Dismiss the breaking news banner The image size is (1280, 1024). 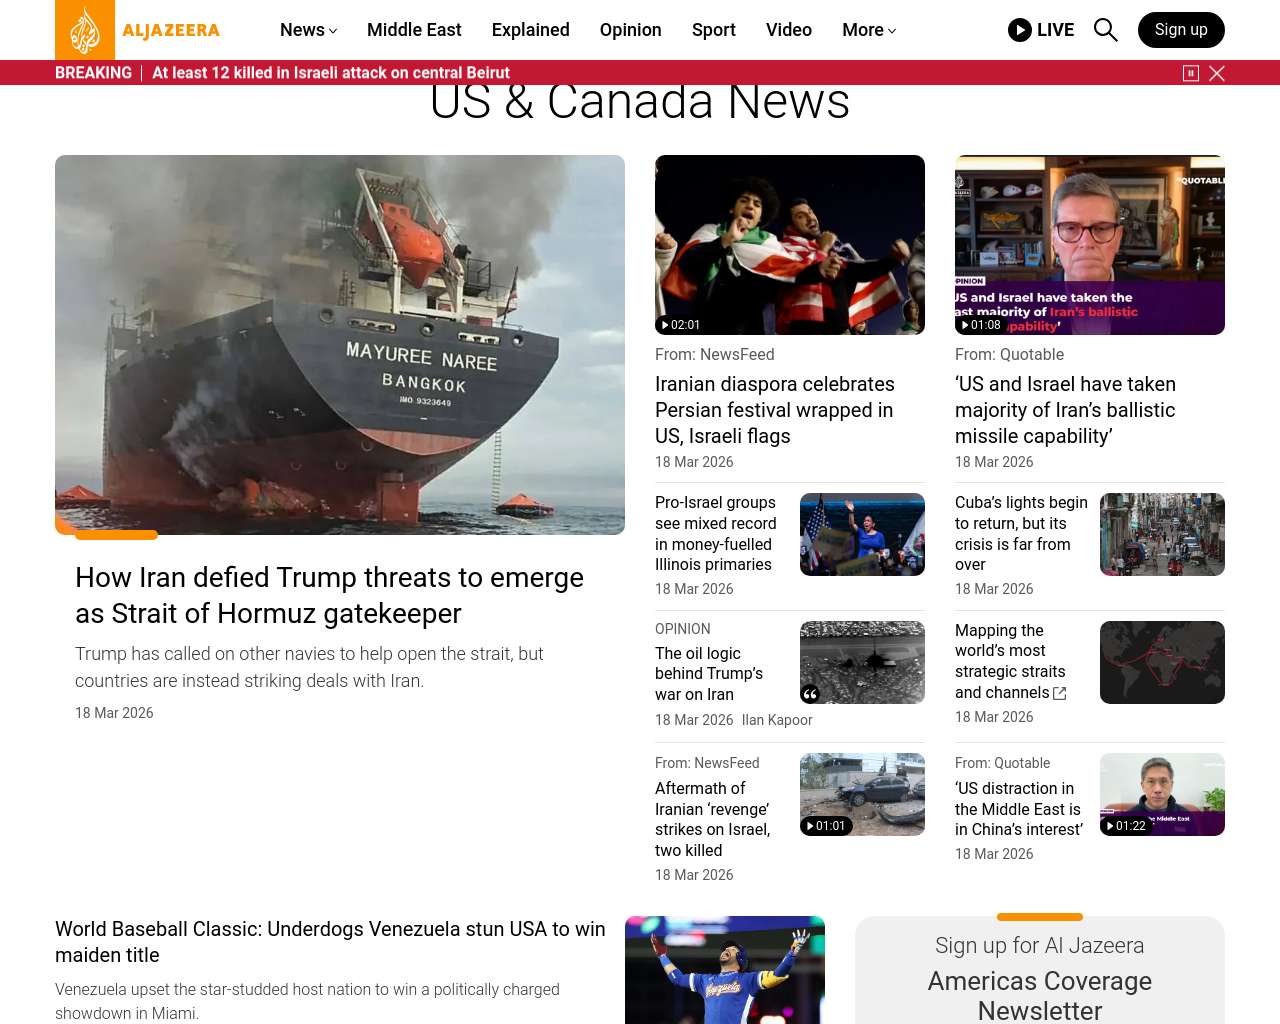[x=1217, y=73]
